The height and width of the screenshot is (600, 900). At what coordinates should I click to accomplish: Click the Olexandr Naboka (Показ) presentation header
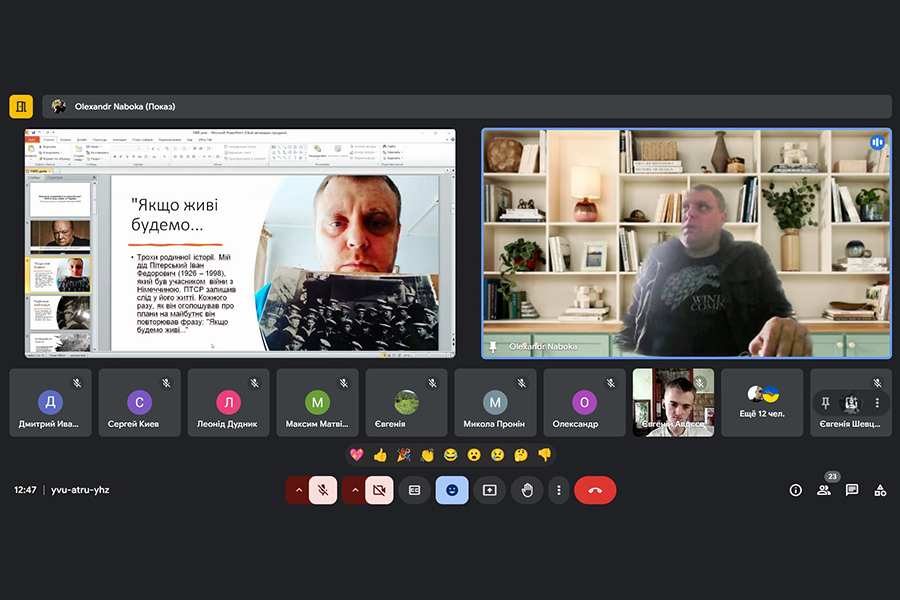(x=467, y=107)
